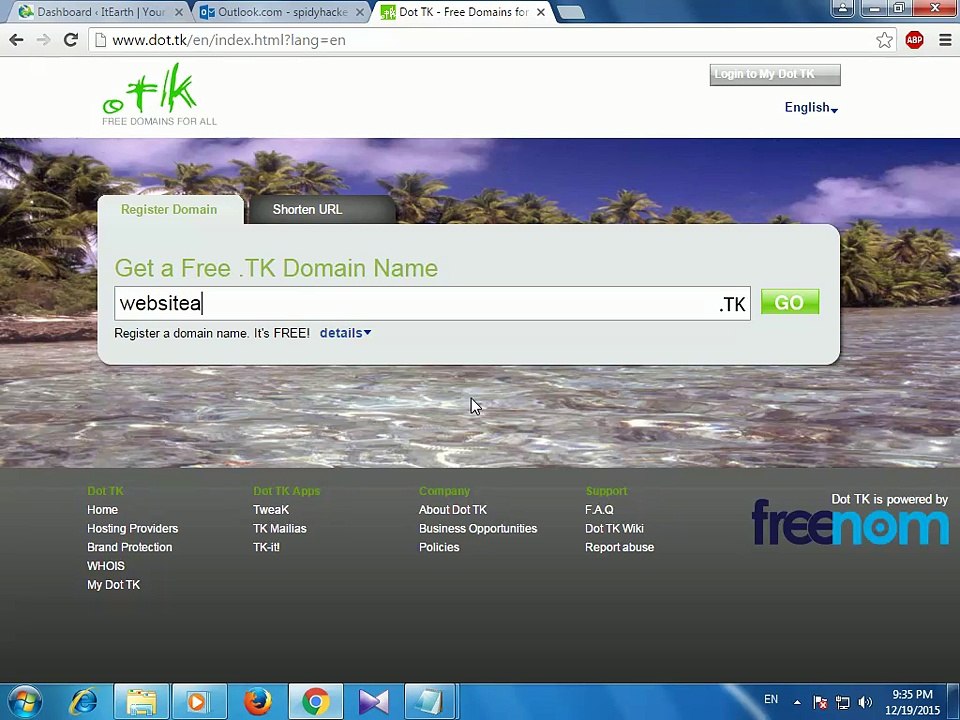This screenshot has height=720, width=960.
Task: Open the F.A.Q support link
Action: click(x=599, y=510)
